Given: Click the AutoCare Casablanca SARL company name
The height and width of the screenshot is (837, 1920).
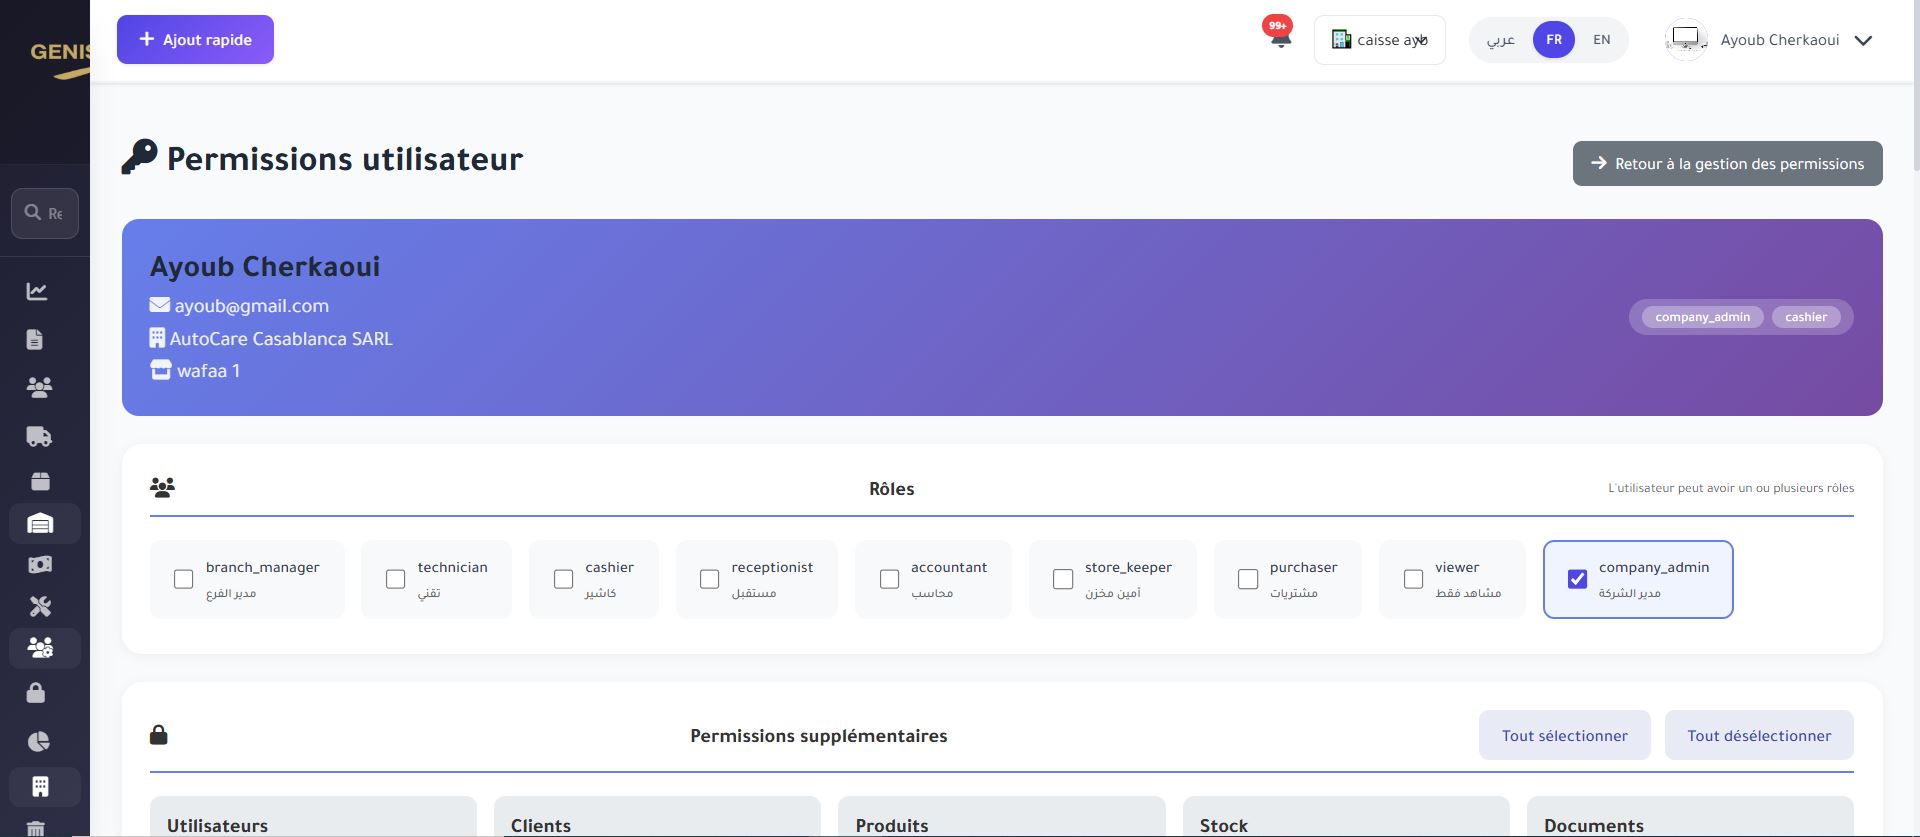Looking at the screenshot, I should 281,339.
